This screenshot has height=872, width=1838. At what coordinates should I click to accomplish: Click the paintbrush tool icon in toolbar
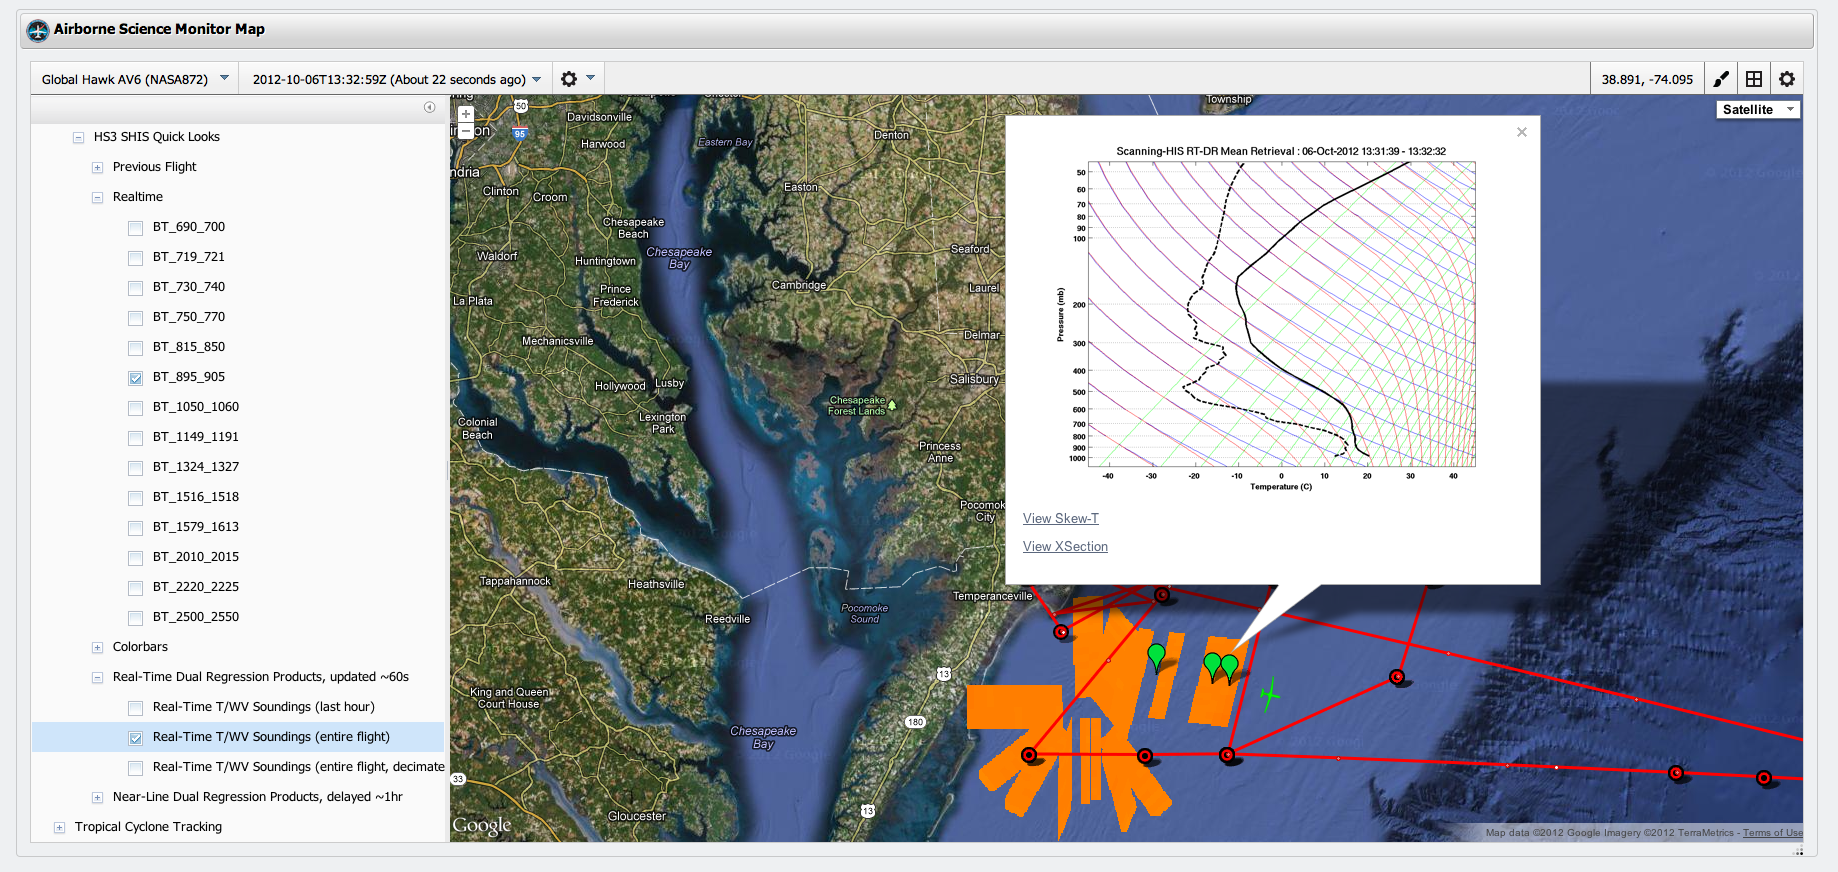coord(1721,79)
